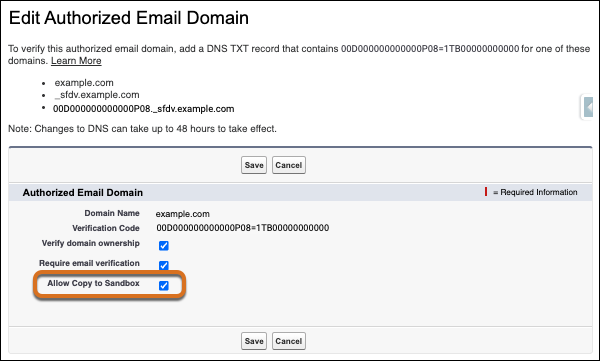
Task: Disable Allow Copy to Sandbox checkbox
Action: 164,286
